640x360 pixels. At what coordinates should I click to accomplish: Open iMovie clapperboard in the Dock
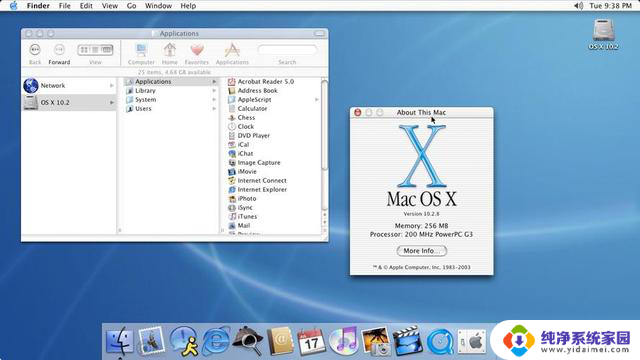[x=407, y=341]
